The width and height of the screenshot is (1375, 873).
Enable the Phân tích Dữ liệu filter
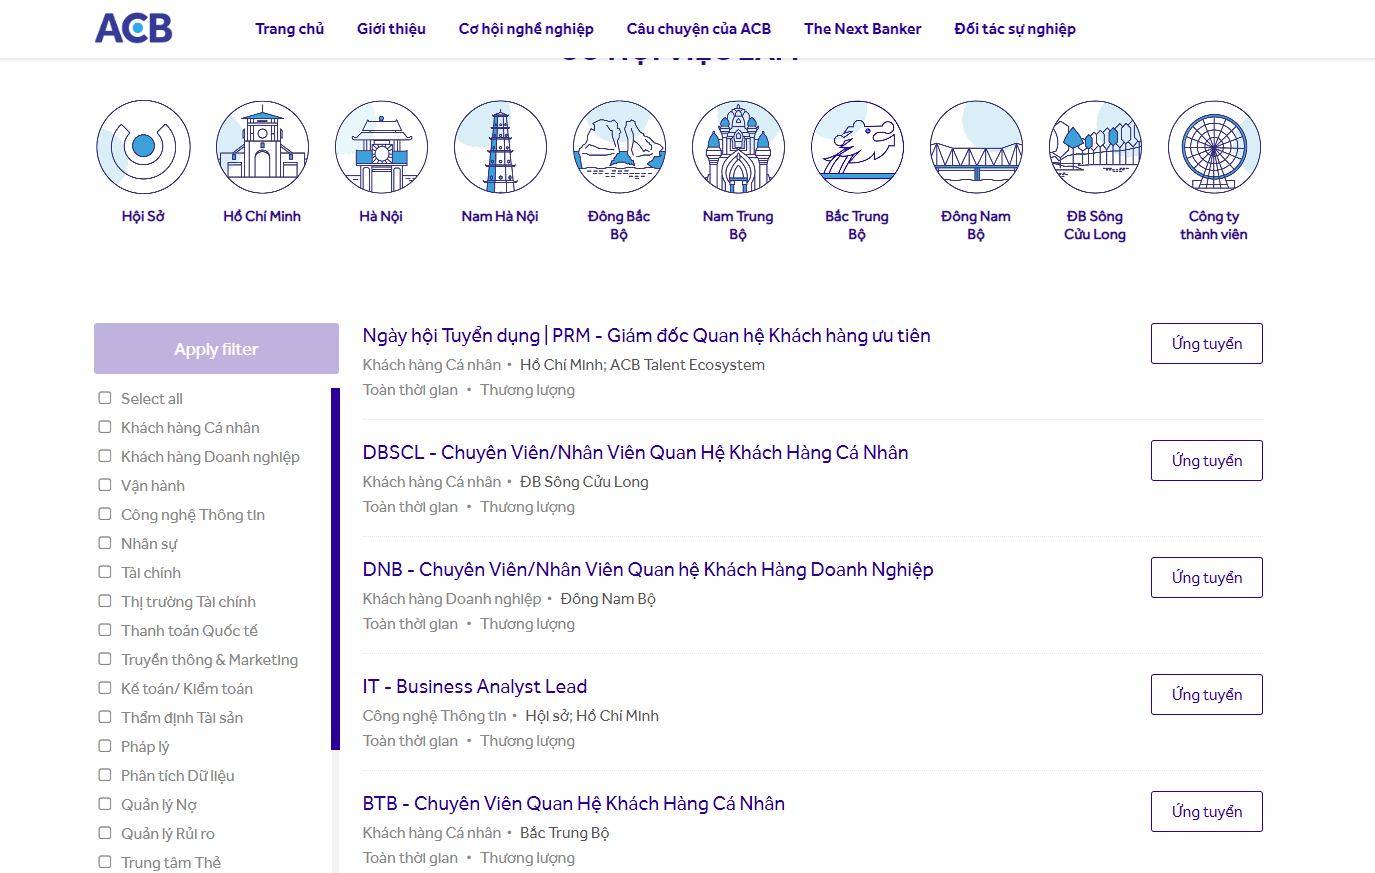pyautogui.click(x=105, y=775)
